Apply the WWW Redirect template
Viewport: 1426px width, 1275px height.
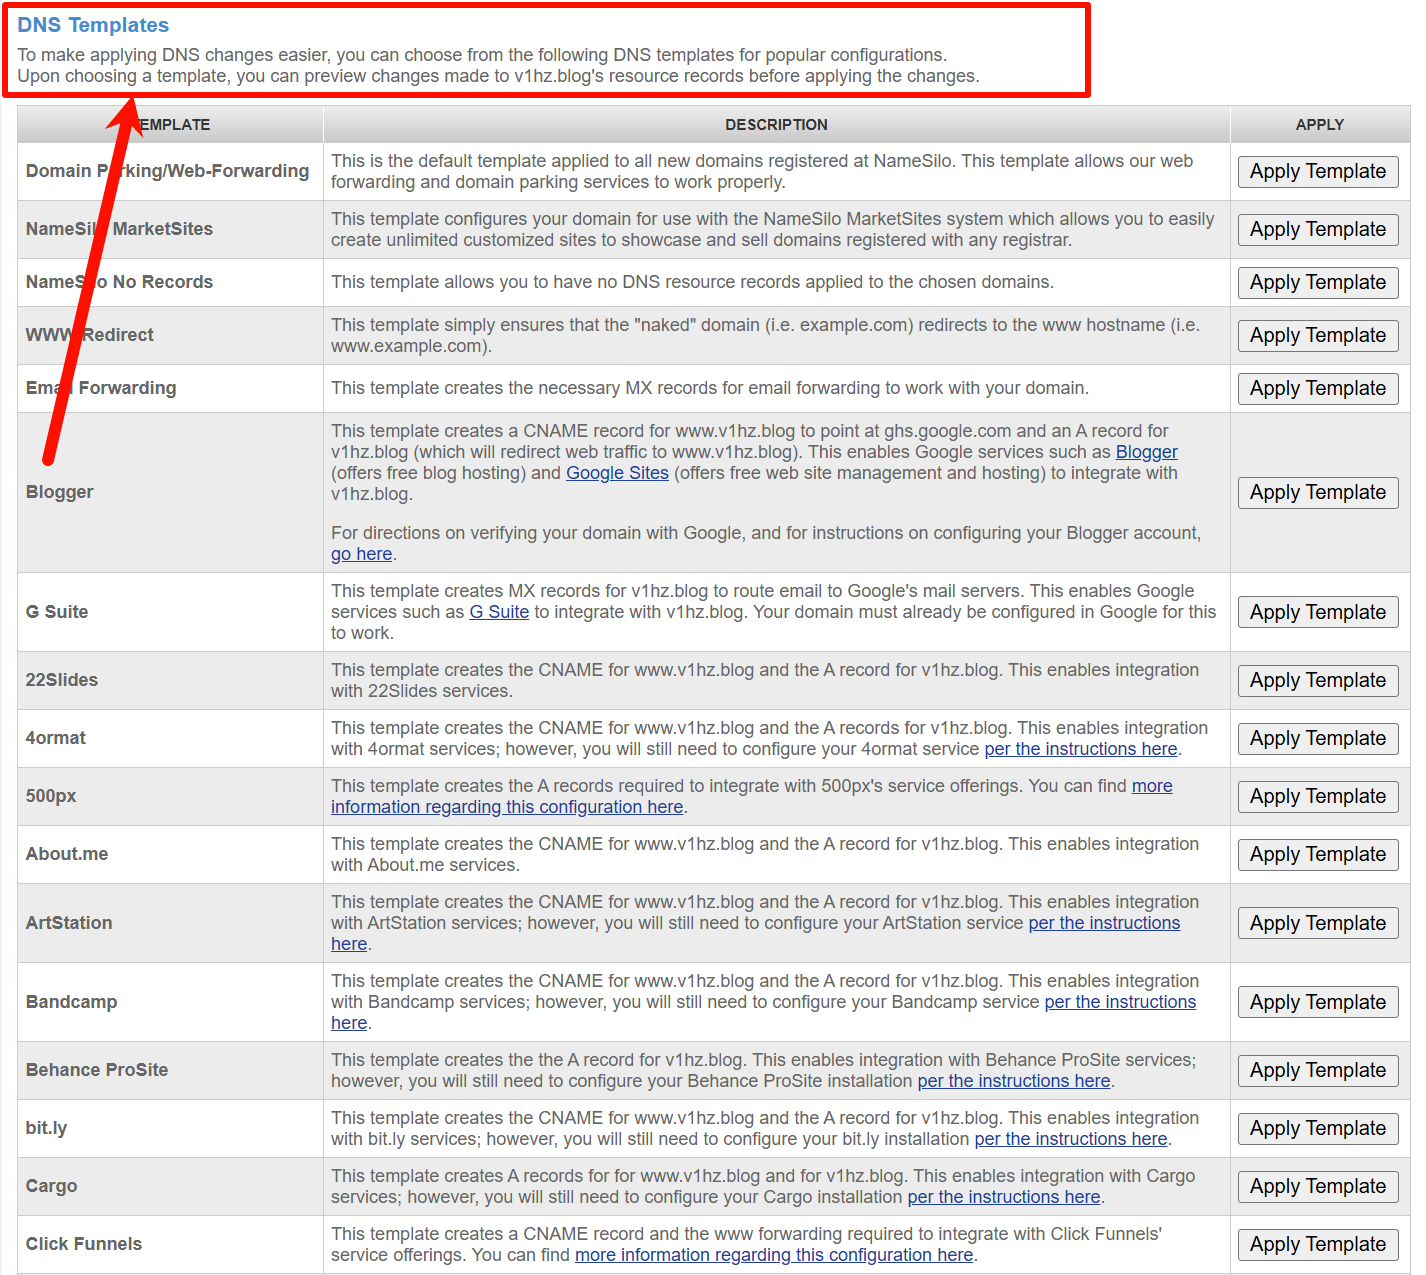click(x=1317, y=336)
